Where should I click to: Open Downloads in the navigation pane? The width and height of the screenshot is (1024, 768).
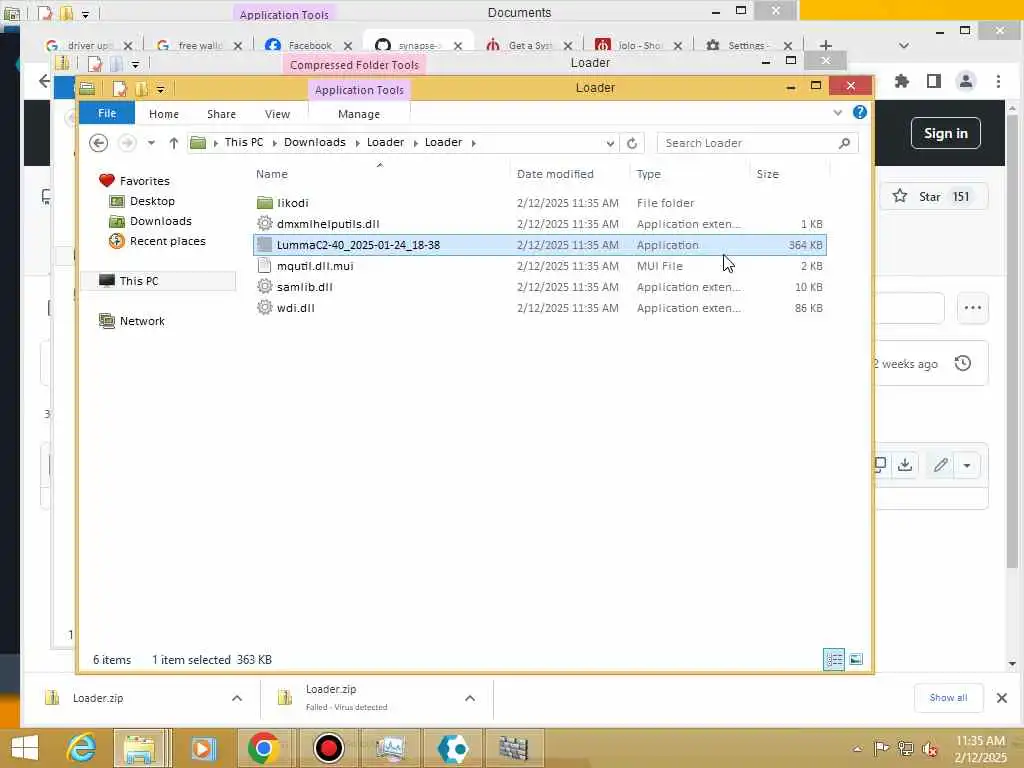point(160,221)
